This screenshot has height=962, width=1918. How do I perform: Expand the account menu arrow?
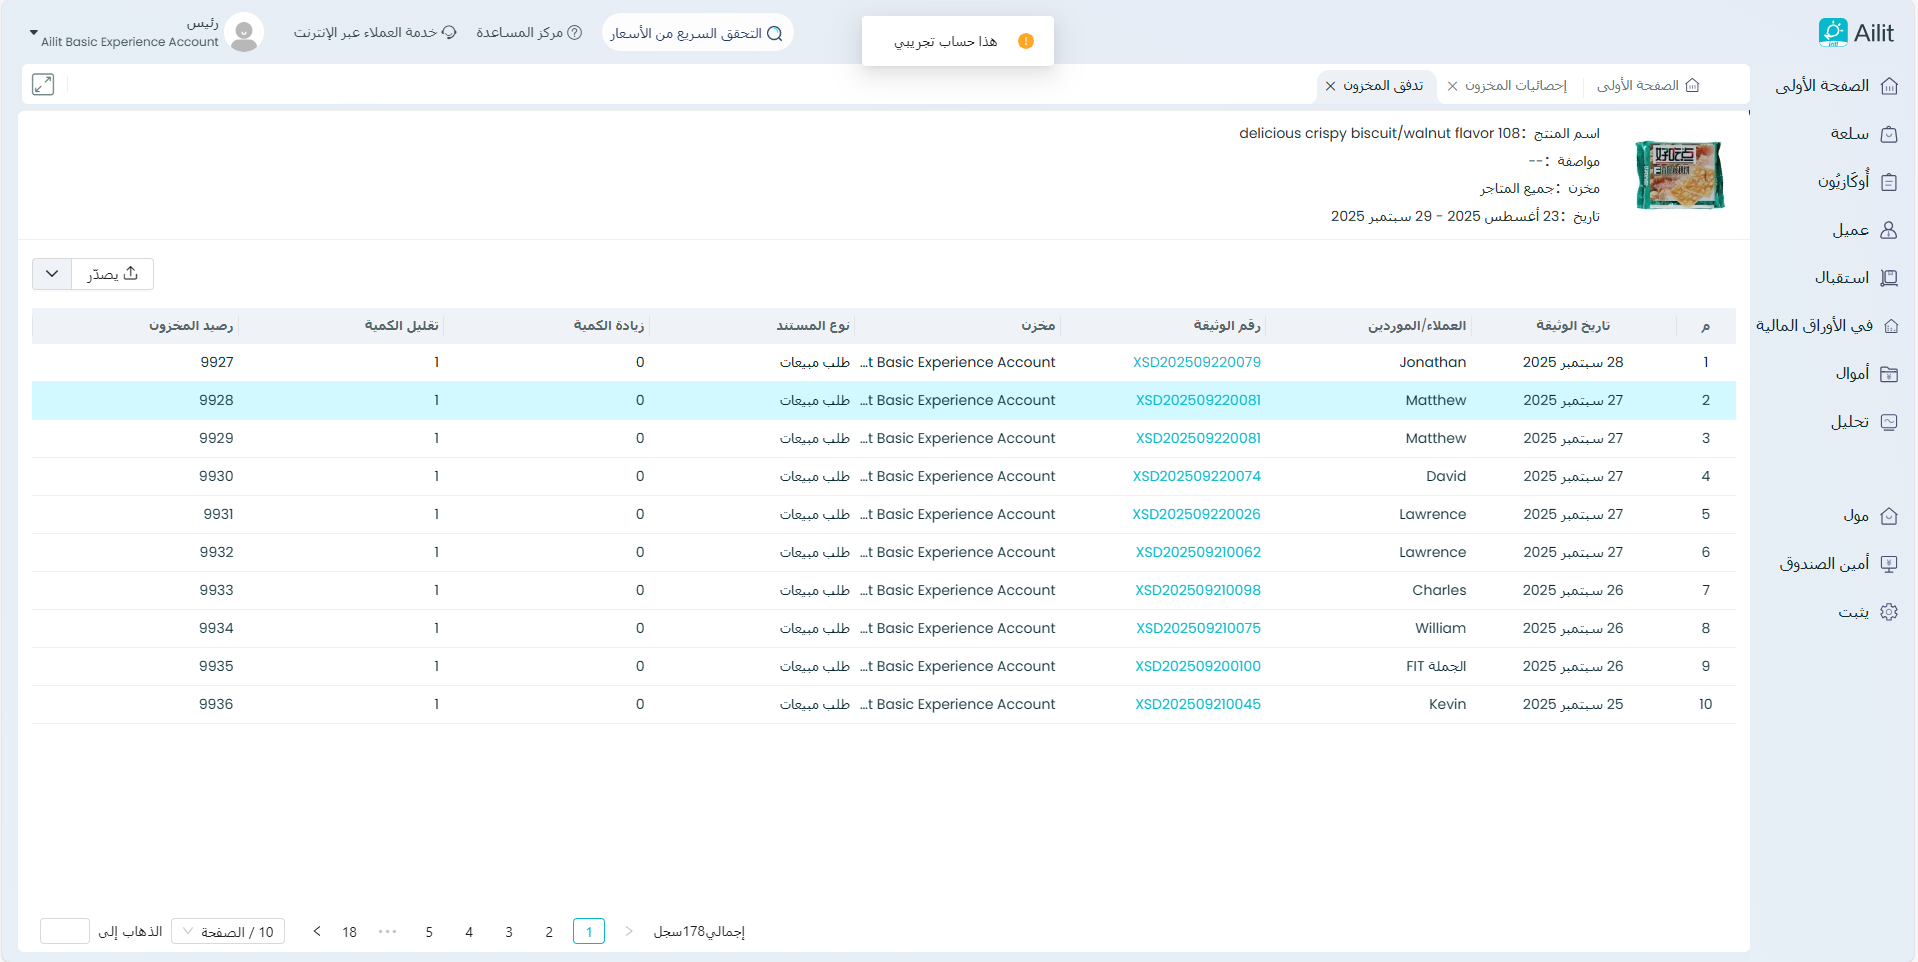tap(33, 33)
